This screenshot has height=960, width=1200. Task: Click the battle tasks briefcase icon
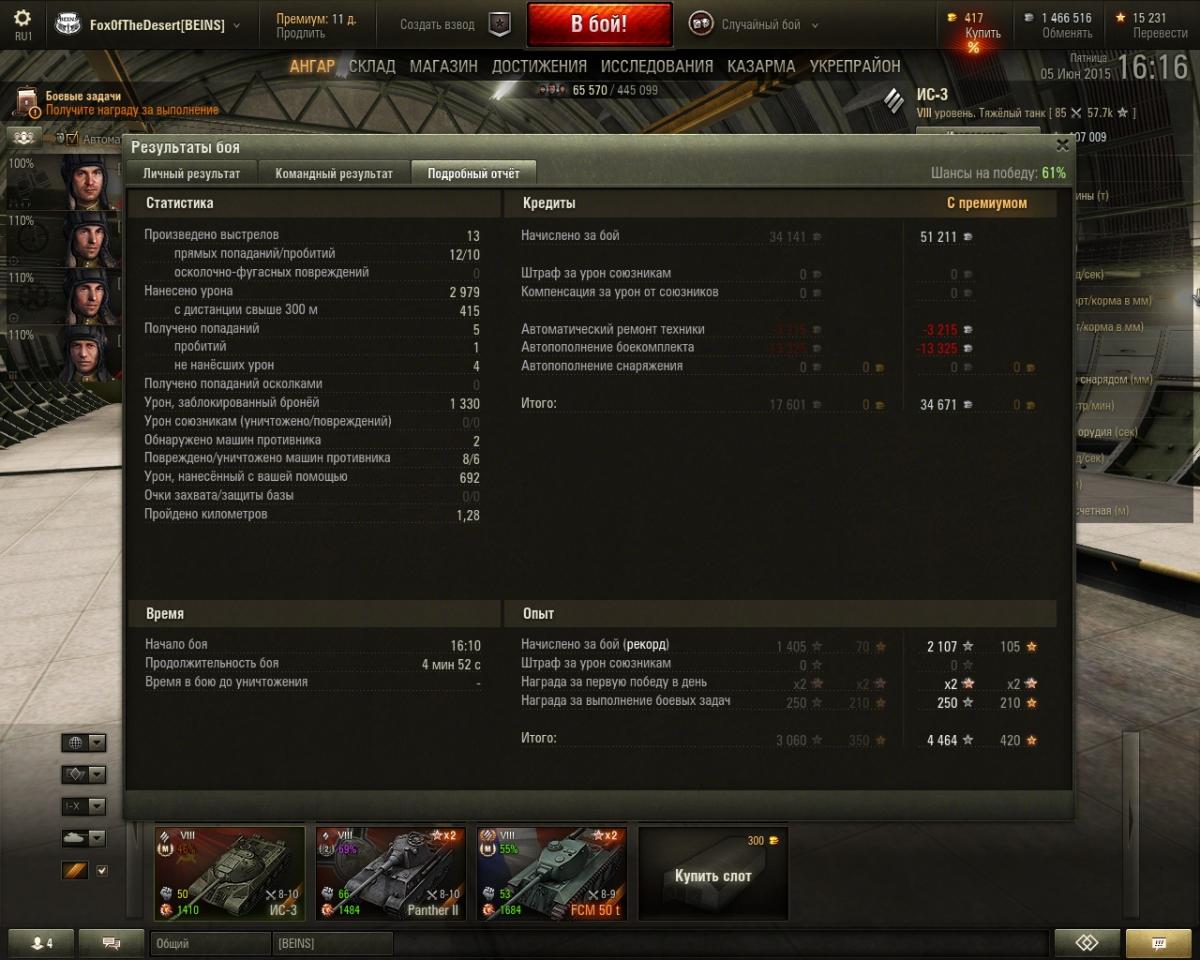pos(28,102)
